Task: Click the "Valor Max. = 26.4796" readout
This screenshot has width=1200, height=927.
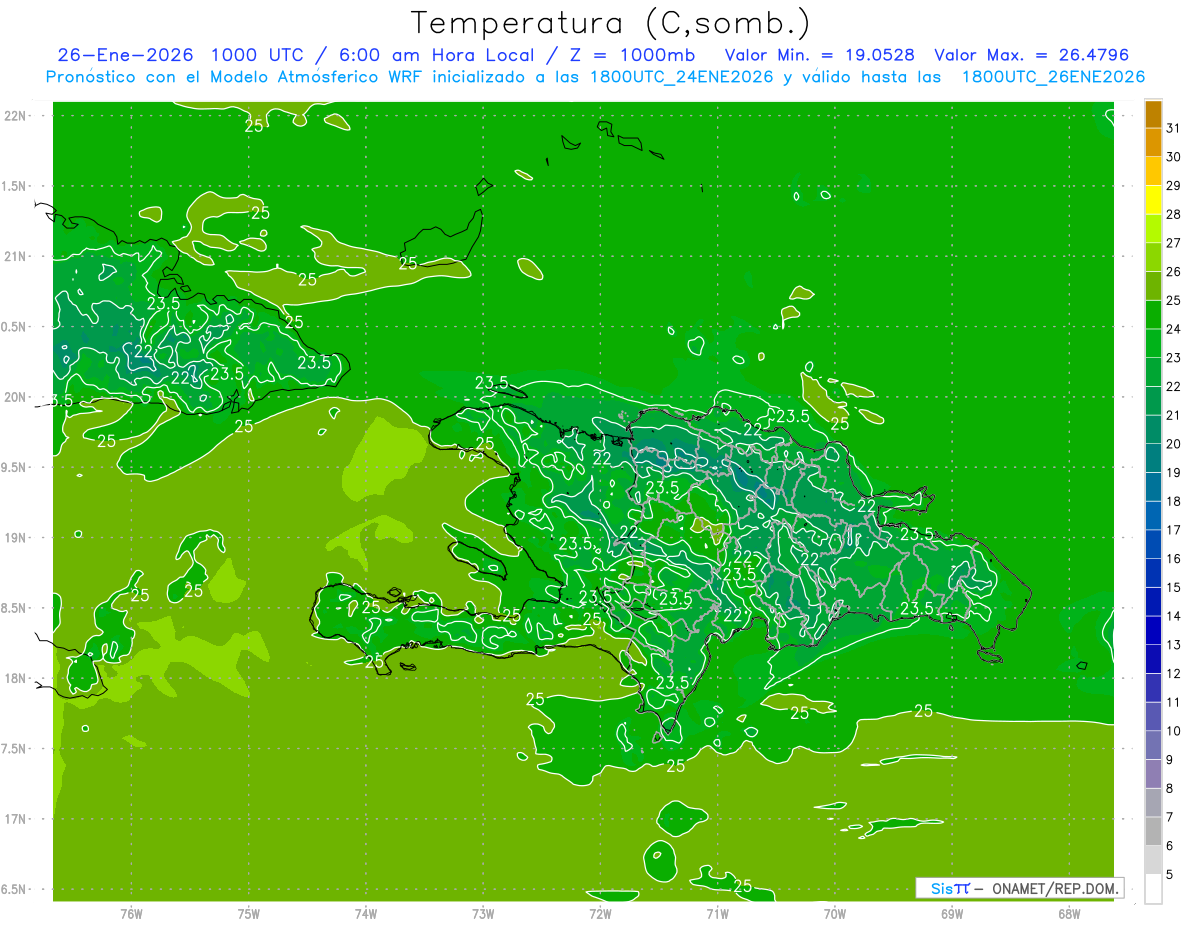Action: [x=1031, y=55]
